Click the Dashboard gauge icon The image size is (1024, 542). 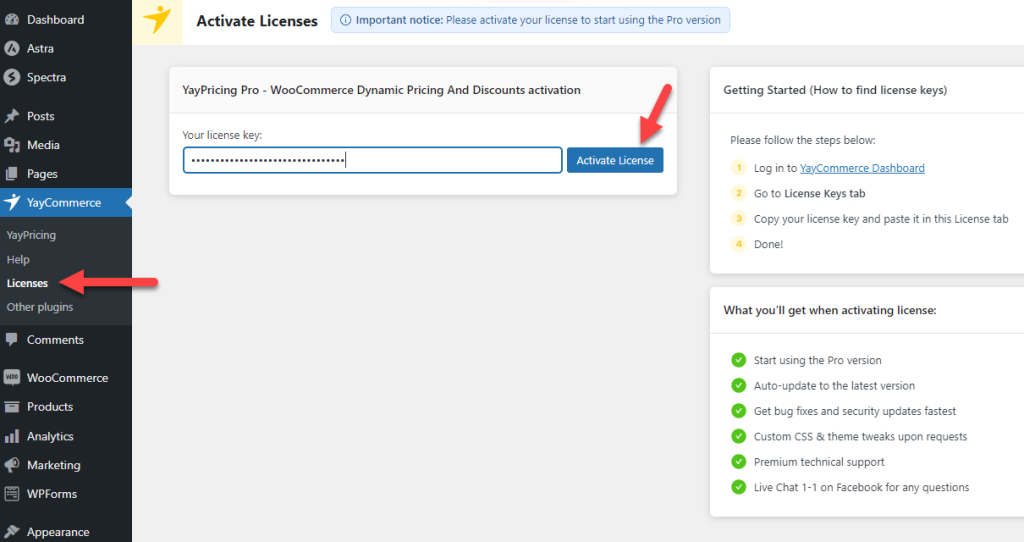12,20
